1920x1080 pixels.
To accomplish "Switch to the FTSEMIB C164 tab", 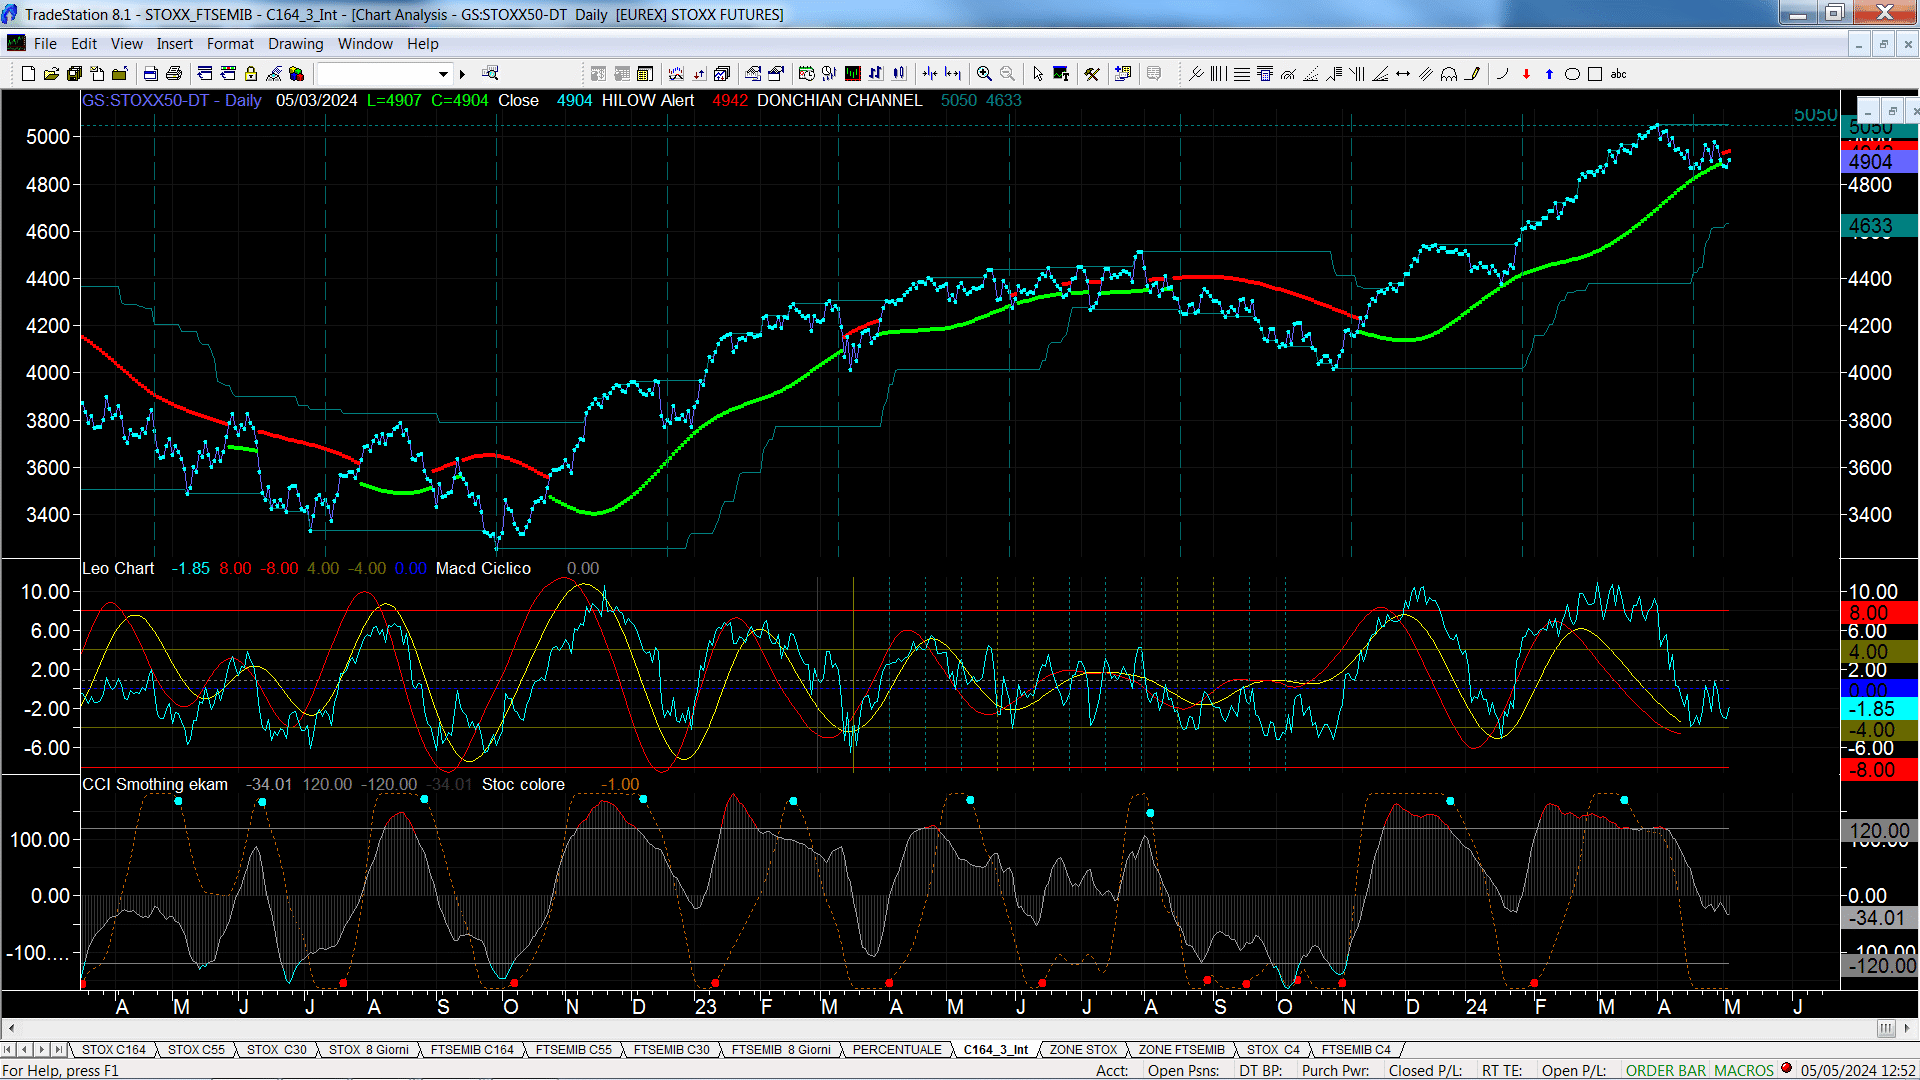I will (x=472, y=1050).
